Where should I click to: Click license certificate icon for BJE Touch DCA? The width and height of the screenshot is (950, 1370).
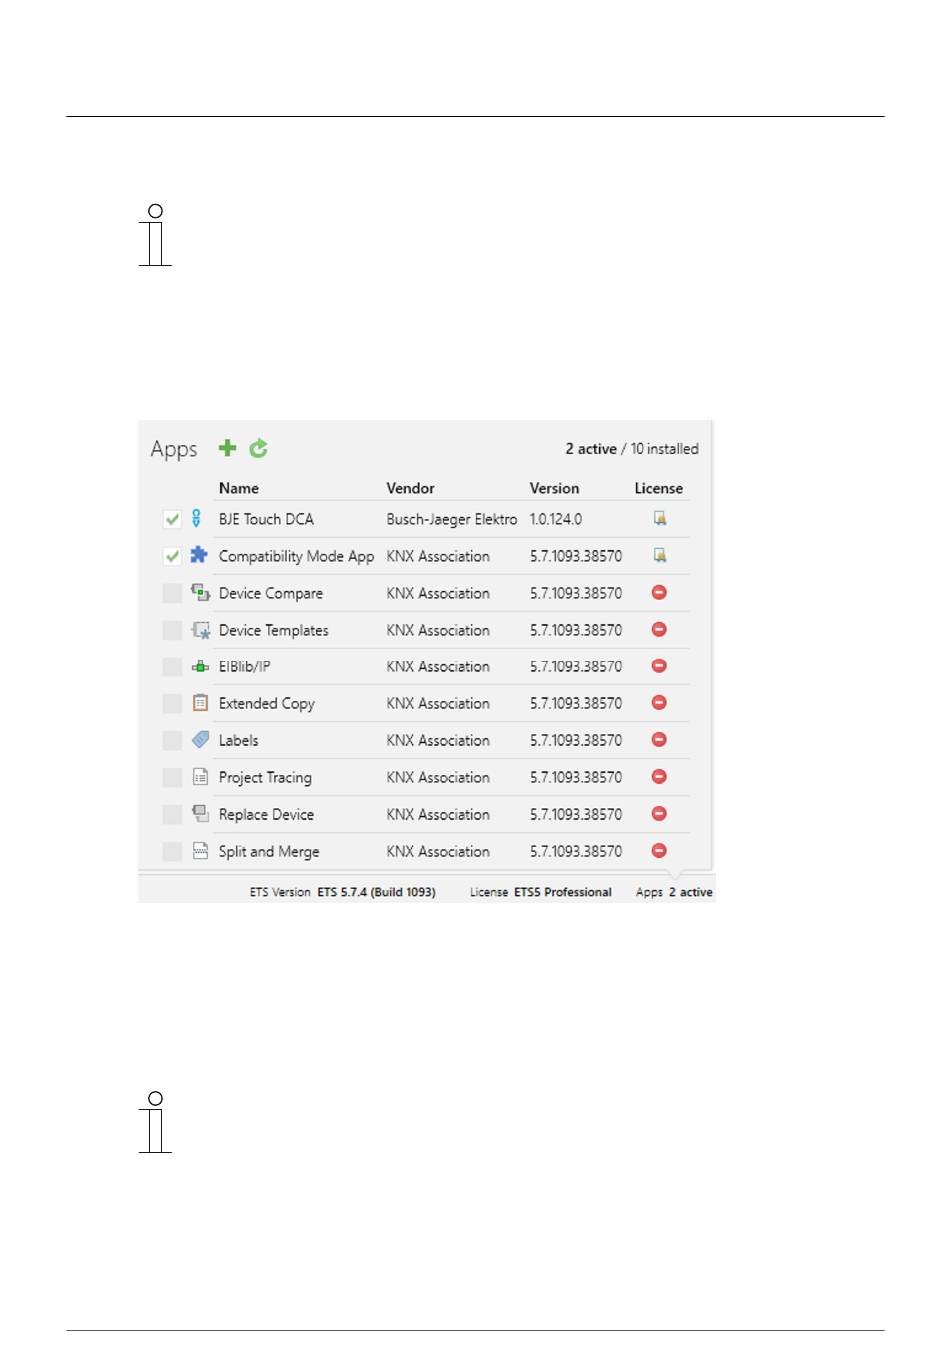coord(660,519)
